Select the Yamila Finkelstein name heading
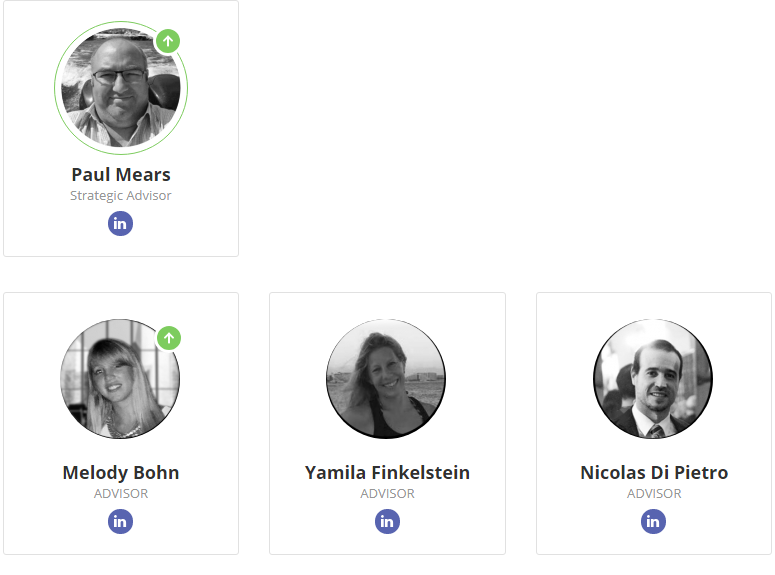Image resolution: width=775 pixels, height=575 pixels. tap(387, 472)
